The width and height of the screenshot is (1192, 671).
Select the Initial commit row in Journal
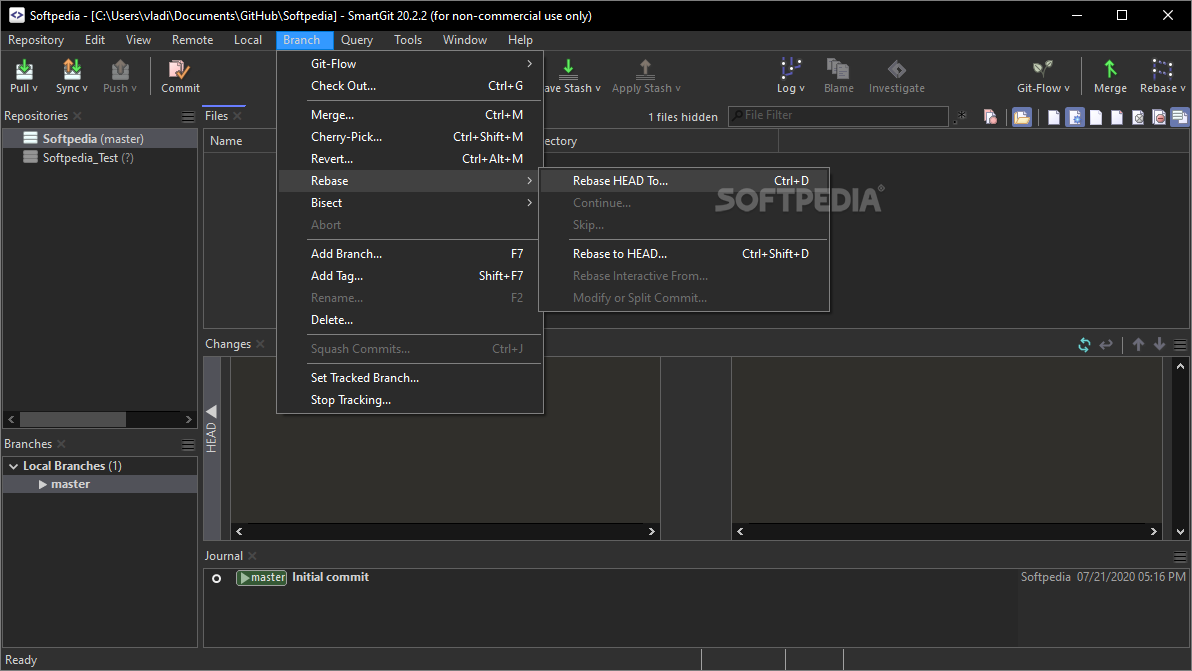695,578
